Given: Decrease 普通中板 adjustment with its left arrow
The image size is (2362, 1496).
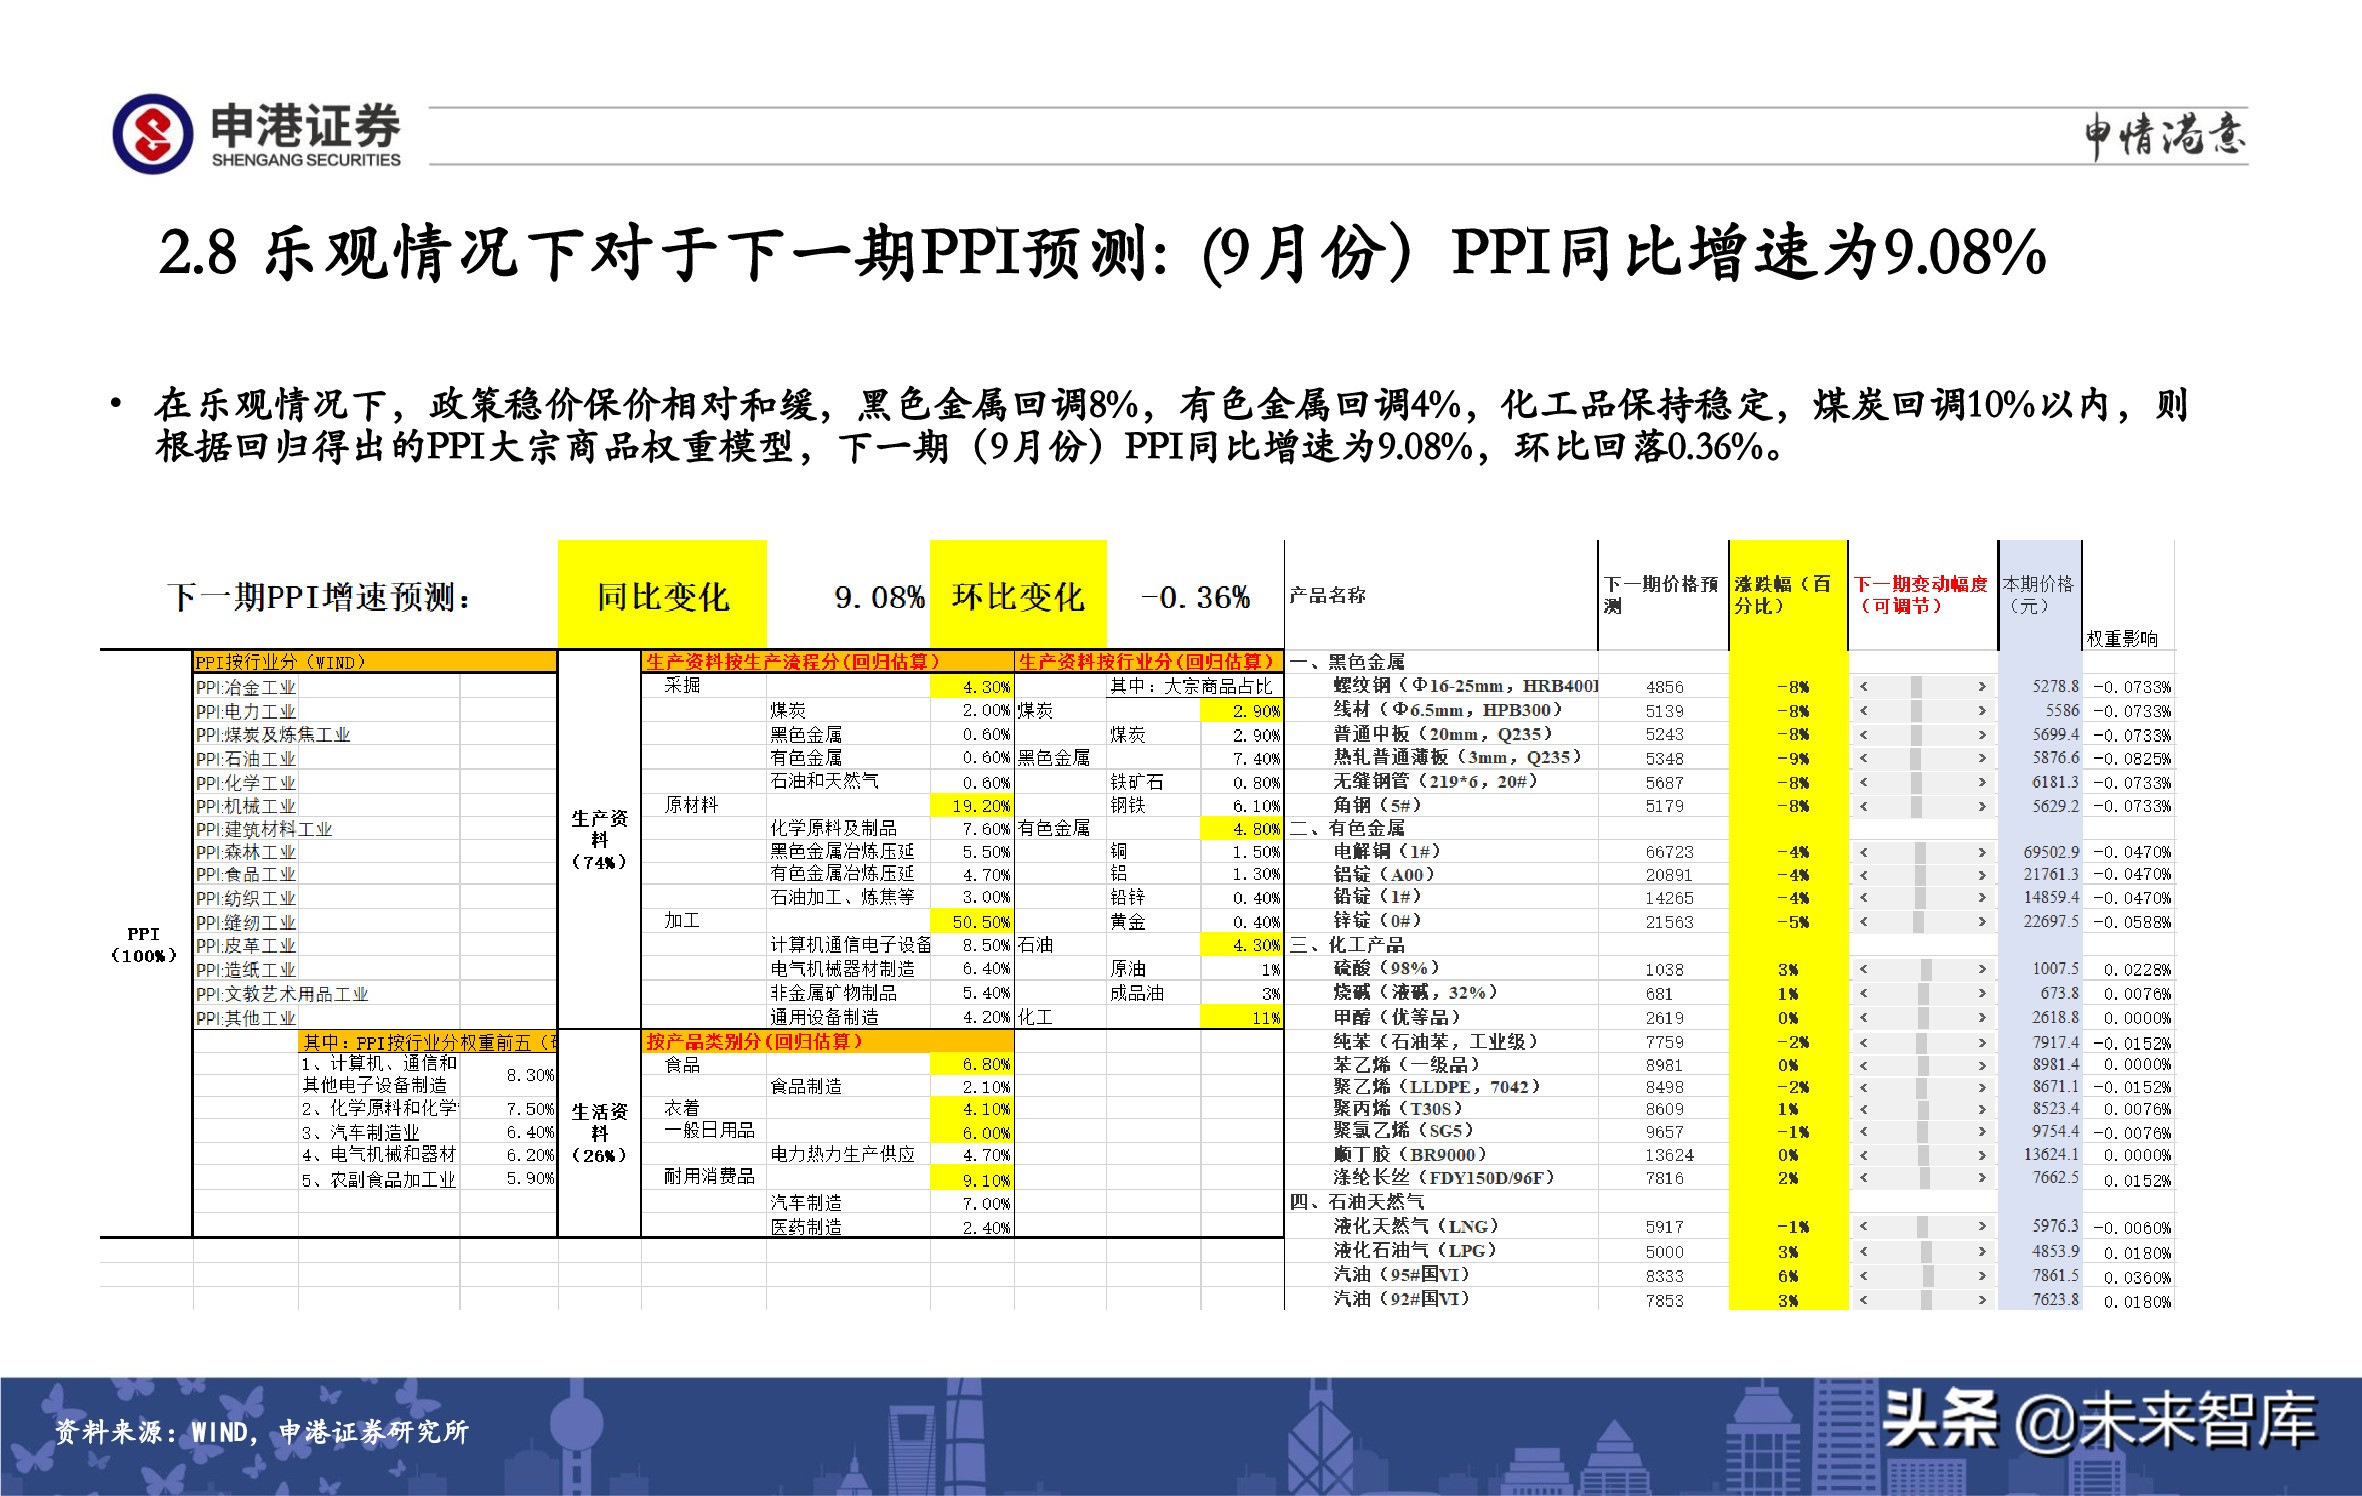Looking at the screenshot, I should tap(1864, 735).
